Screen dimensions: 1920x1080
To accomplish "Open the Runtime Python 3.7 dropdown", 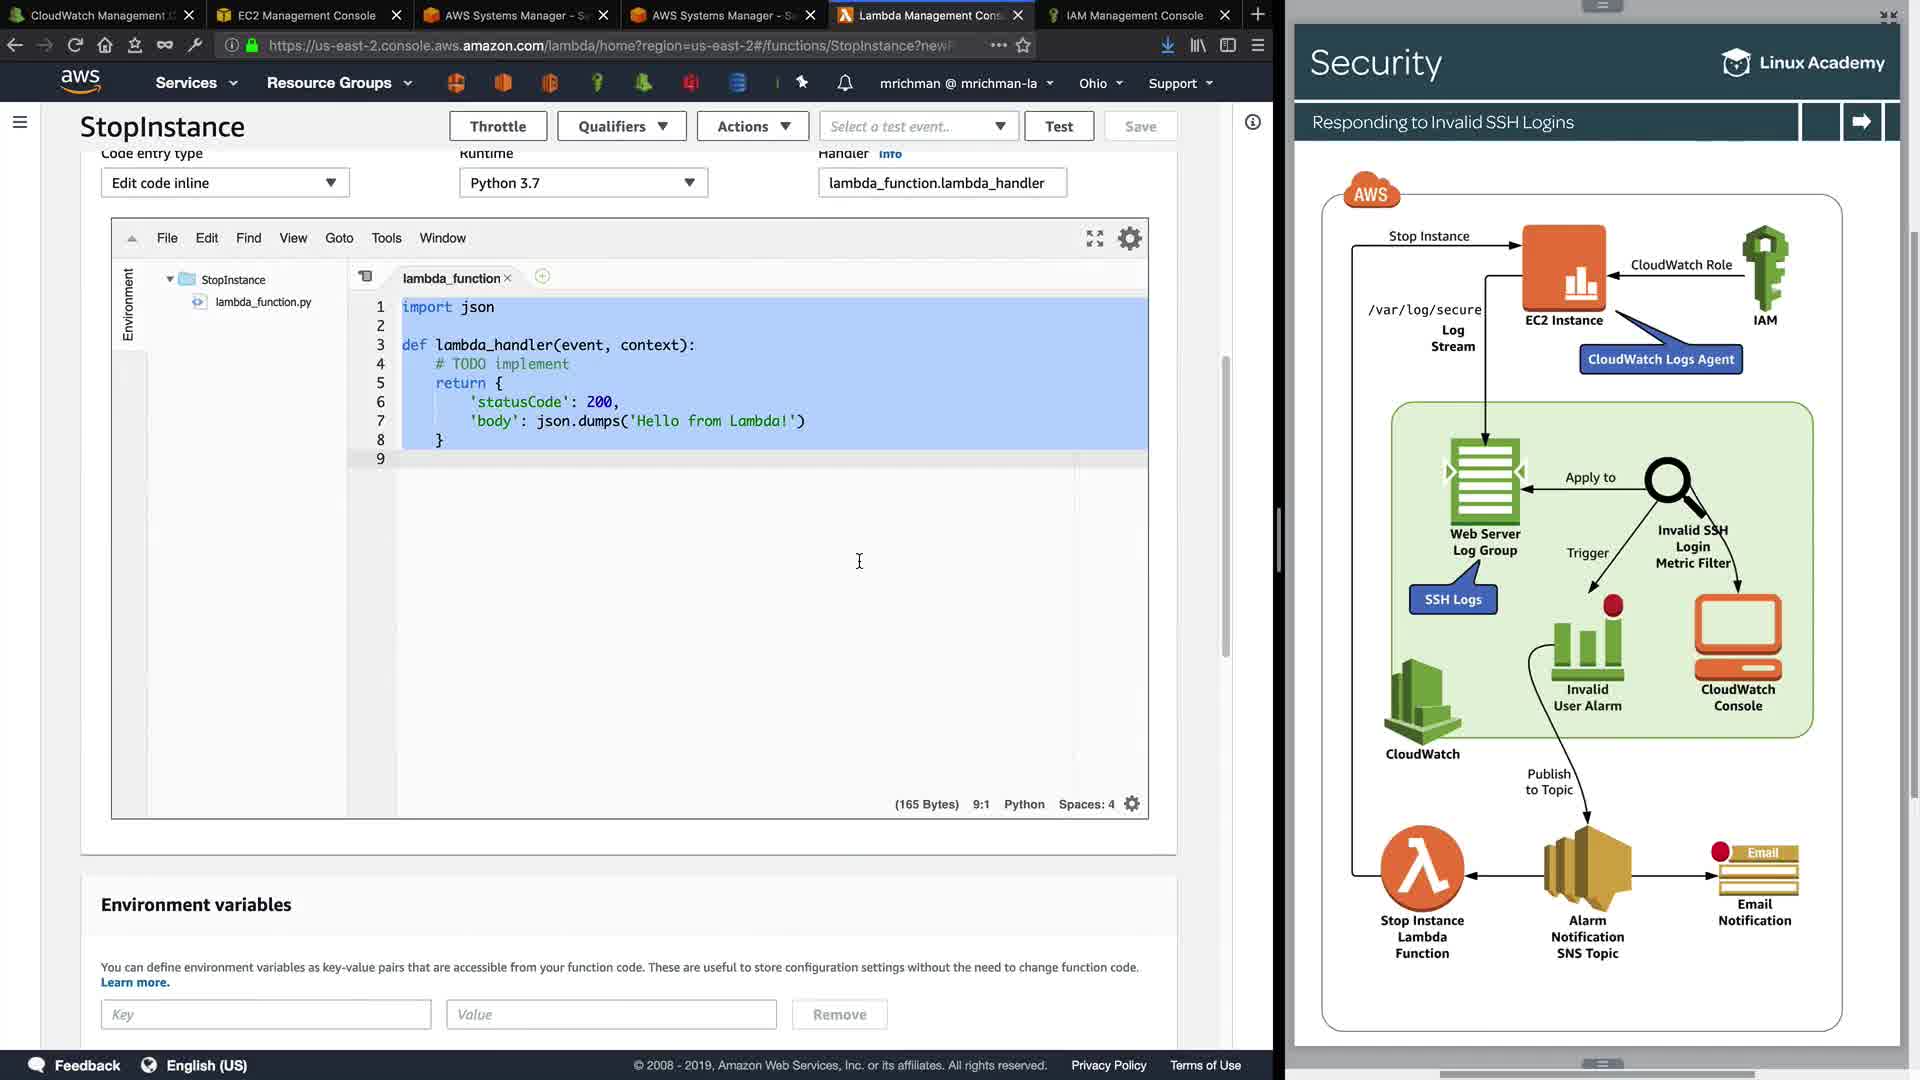I will tap(583, 183).
